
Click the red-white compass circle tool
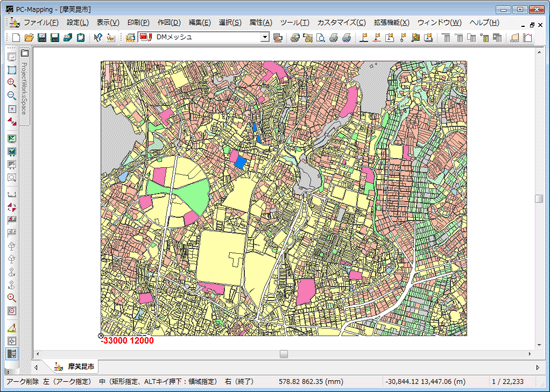click(12, 207)
